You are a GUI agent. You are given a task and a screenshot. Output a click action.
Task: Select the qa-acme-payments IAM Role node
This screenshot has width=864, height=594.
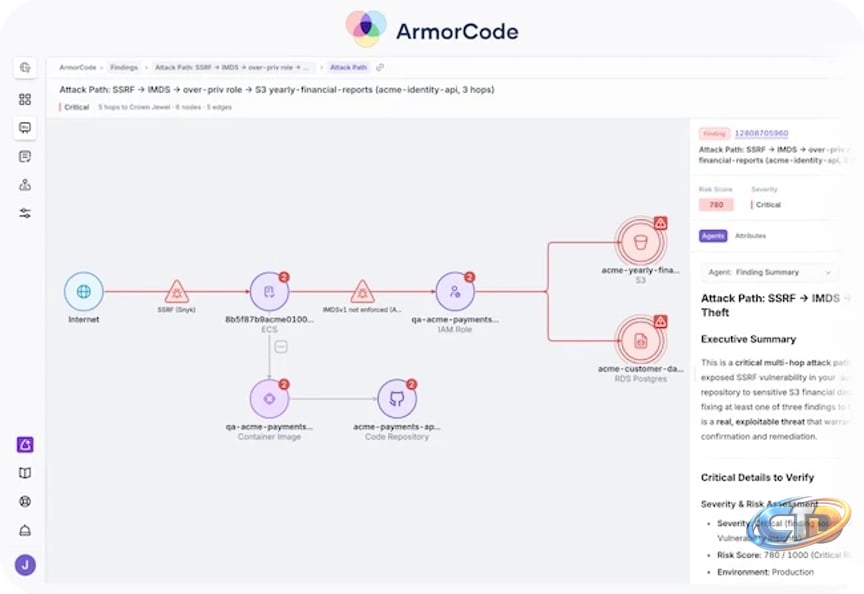click(455, 291)
